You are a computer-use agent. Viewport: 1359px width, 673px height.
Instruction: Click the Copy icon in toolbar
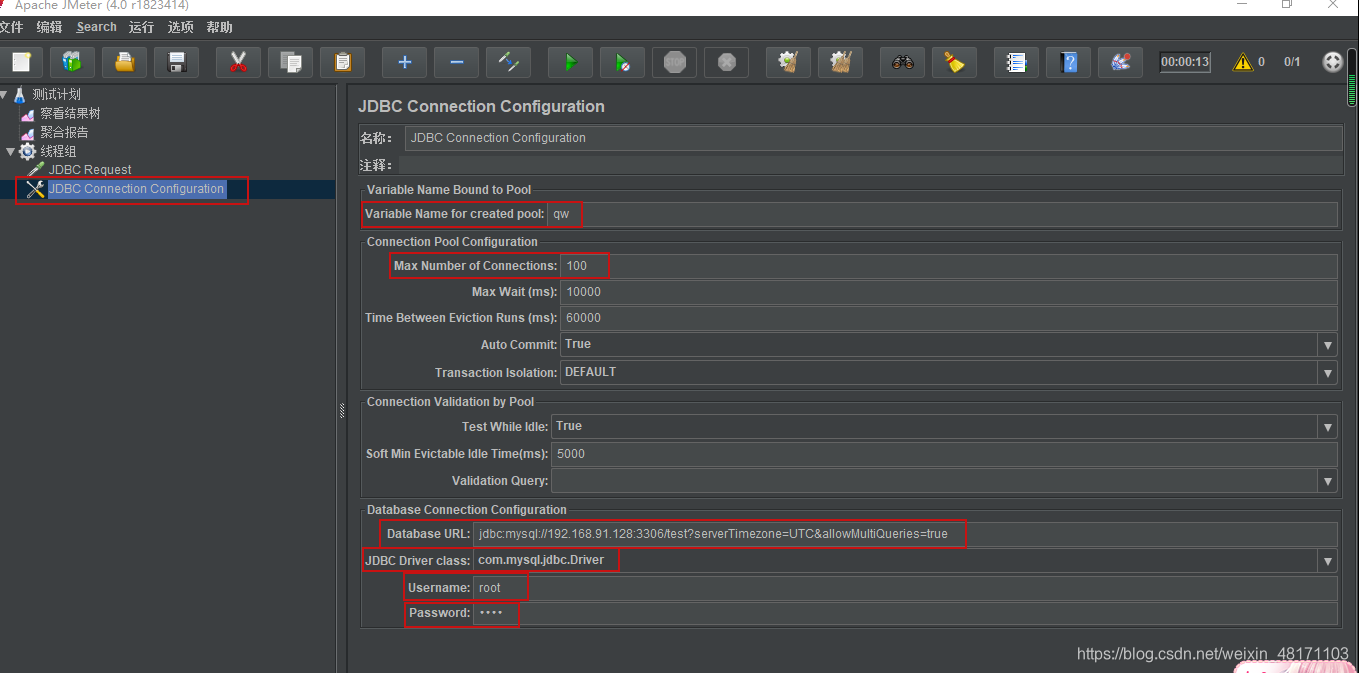pyautogui.click(x=290, y=62)
